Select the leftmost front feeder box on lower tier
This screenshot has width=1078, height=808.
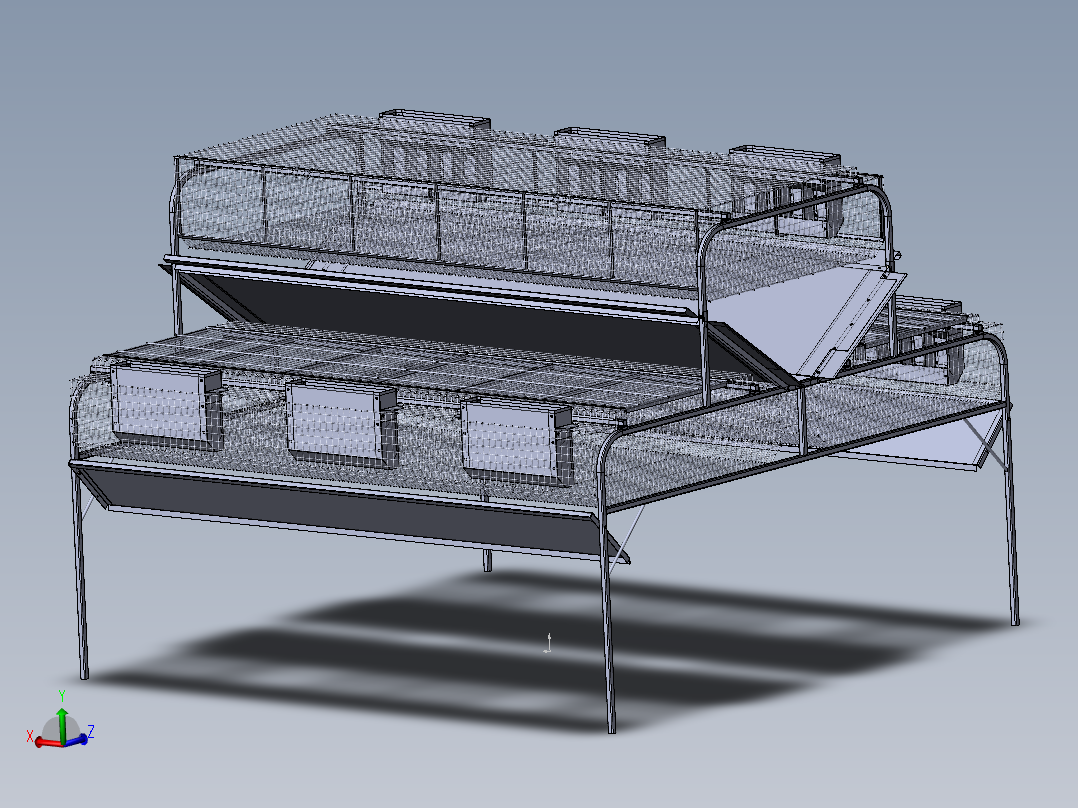(165, 406)
